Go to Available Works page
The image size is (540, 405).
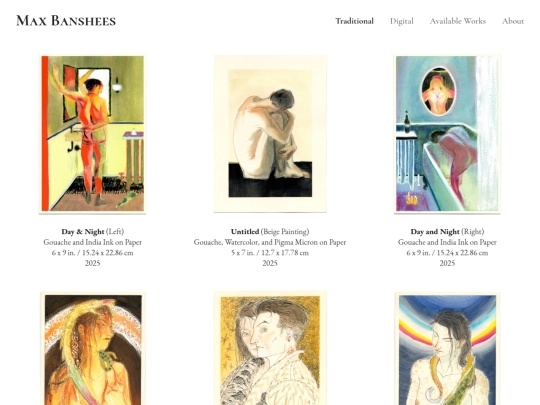(458, 21)
